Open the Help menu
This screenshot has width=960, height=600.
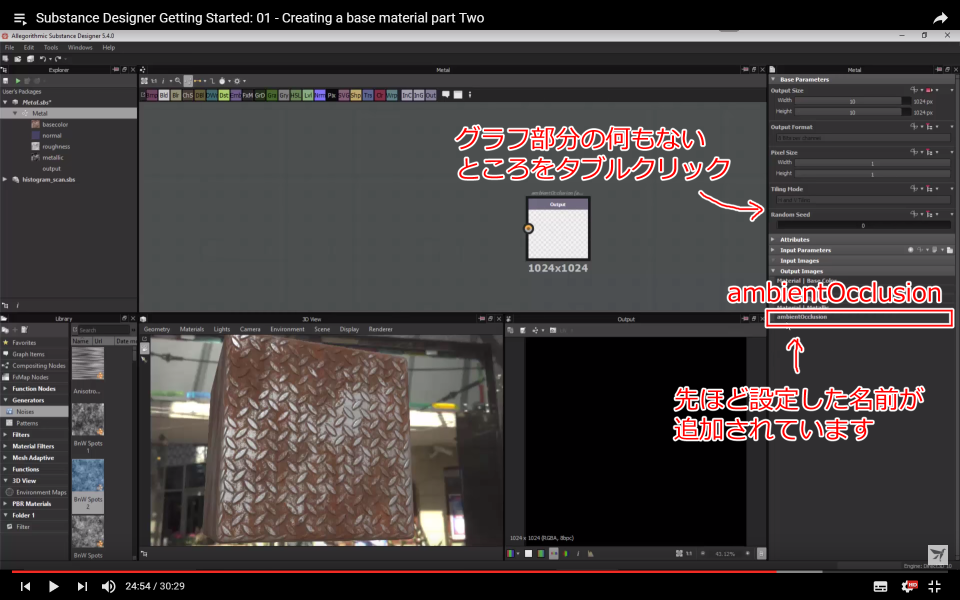pos(108,47)
